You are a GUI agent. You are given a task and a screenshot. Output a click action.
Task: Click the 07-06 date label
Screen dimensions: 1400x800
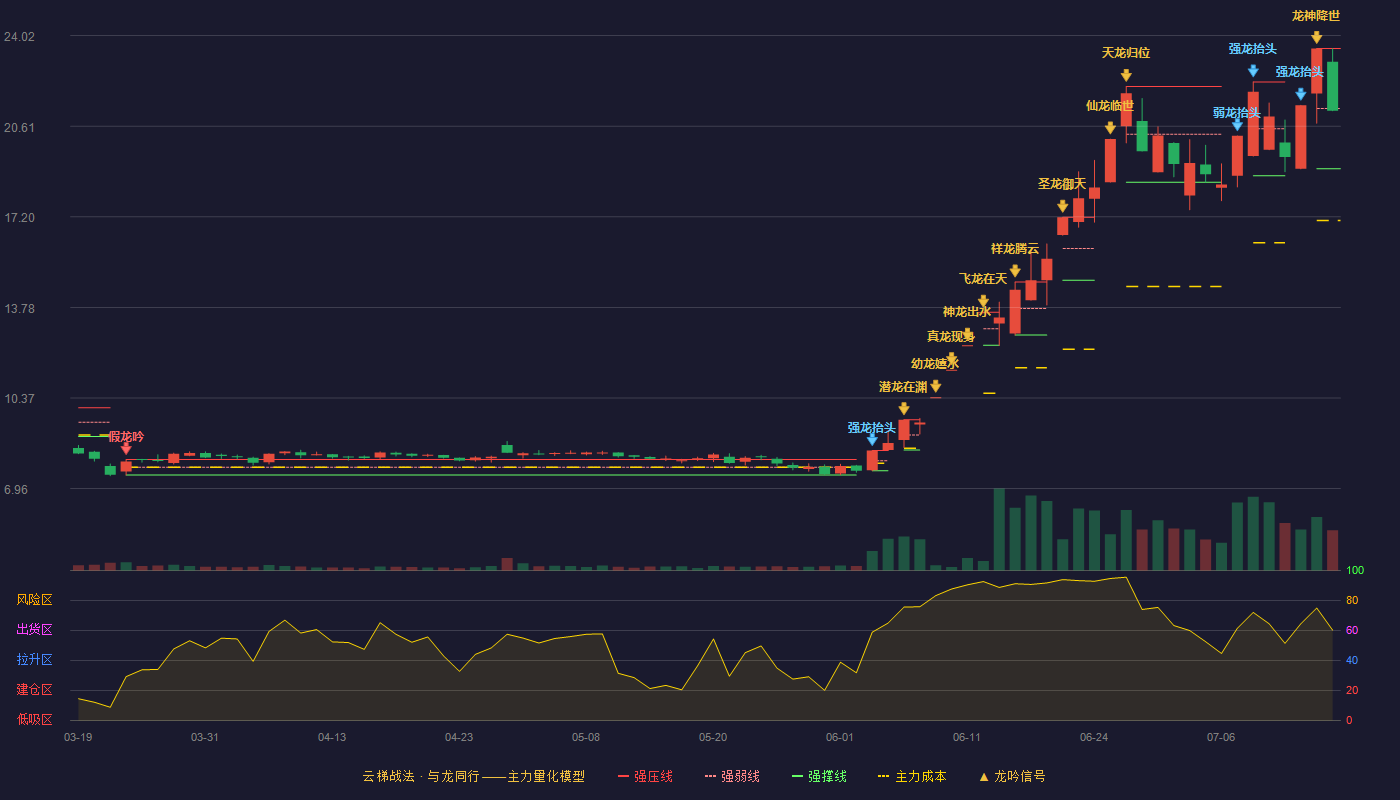tap(1221, 737)
